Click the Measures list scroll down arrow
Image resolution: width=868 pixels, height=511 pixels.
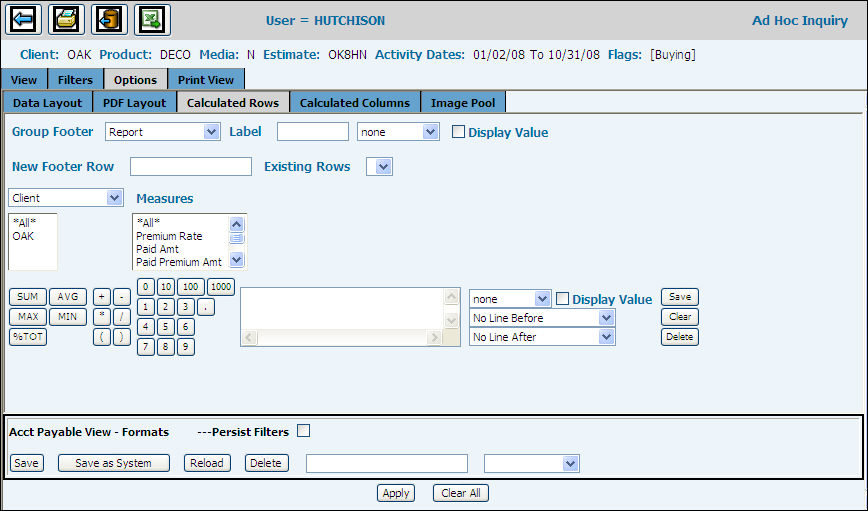pos(236,259)
